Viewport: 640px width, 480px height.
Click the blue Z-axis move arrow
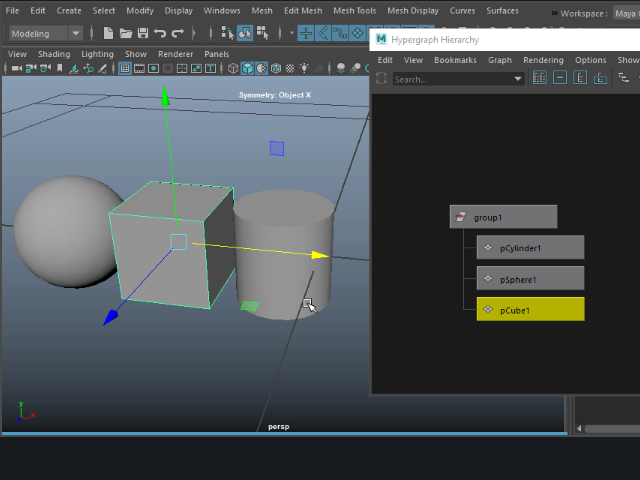click(x=111, y=317)
